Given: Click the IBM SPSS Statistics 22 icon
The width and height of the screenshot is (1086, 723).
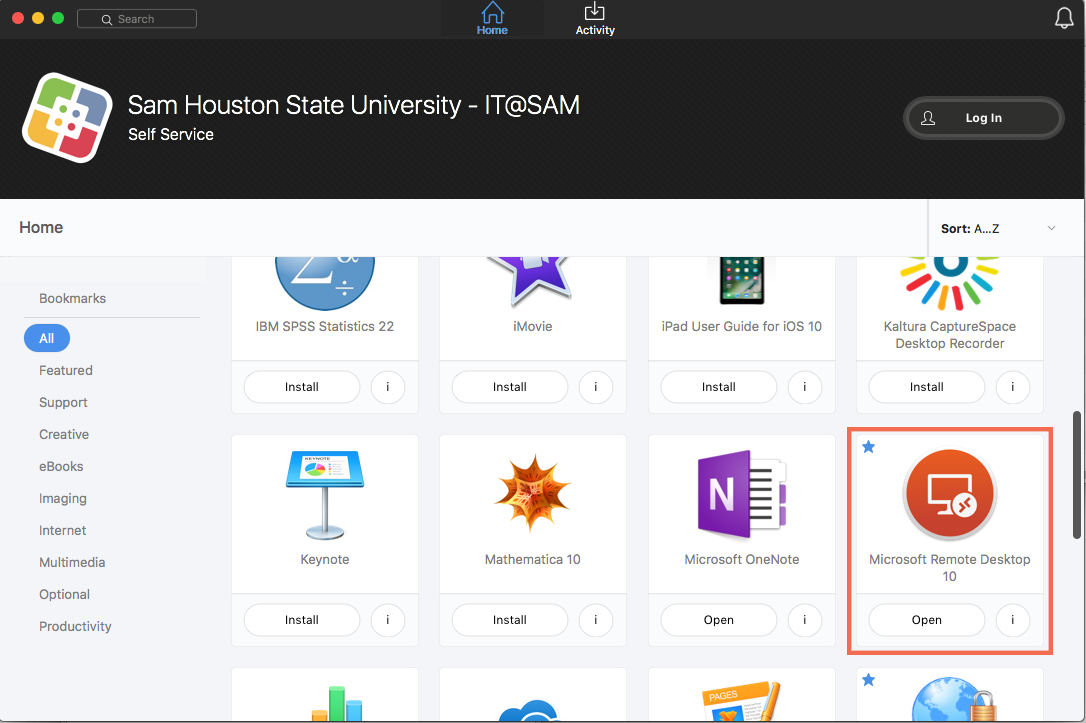Looking at the screenshot, I should (x=325, y=284).
